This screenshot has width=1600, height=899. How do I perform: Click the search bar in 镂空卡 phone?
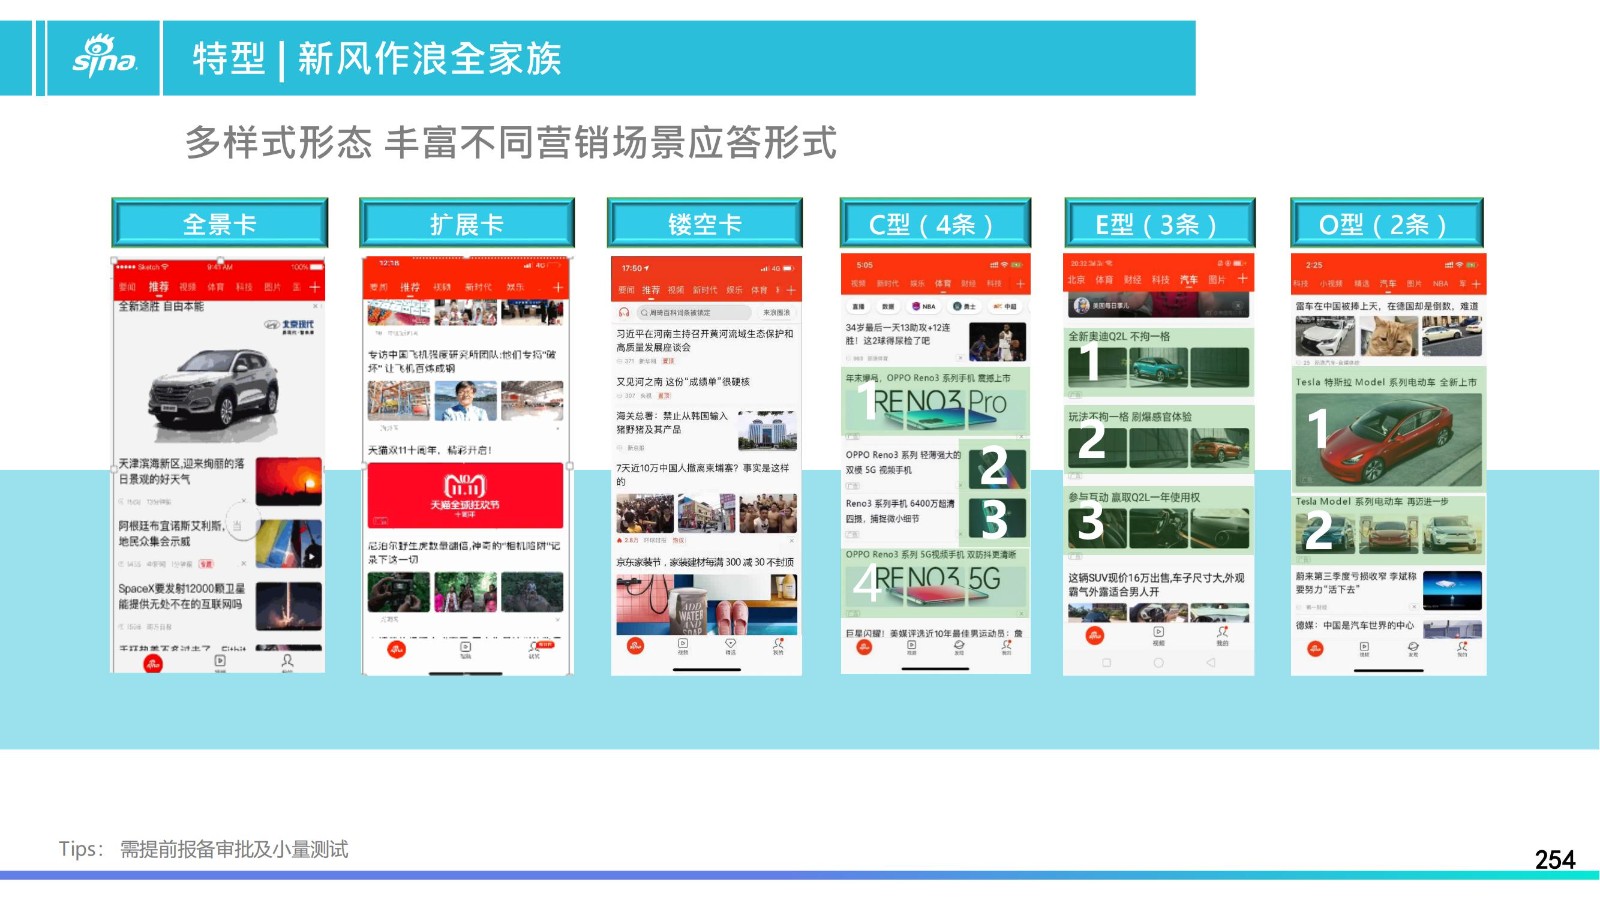click(x=694, y=313)
